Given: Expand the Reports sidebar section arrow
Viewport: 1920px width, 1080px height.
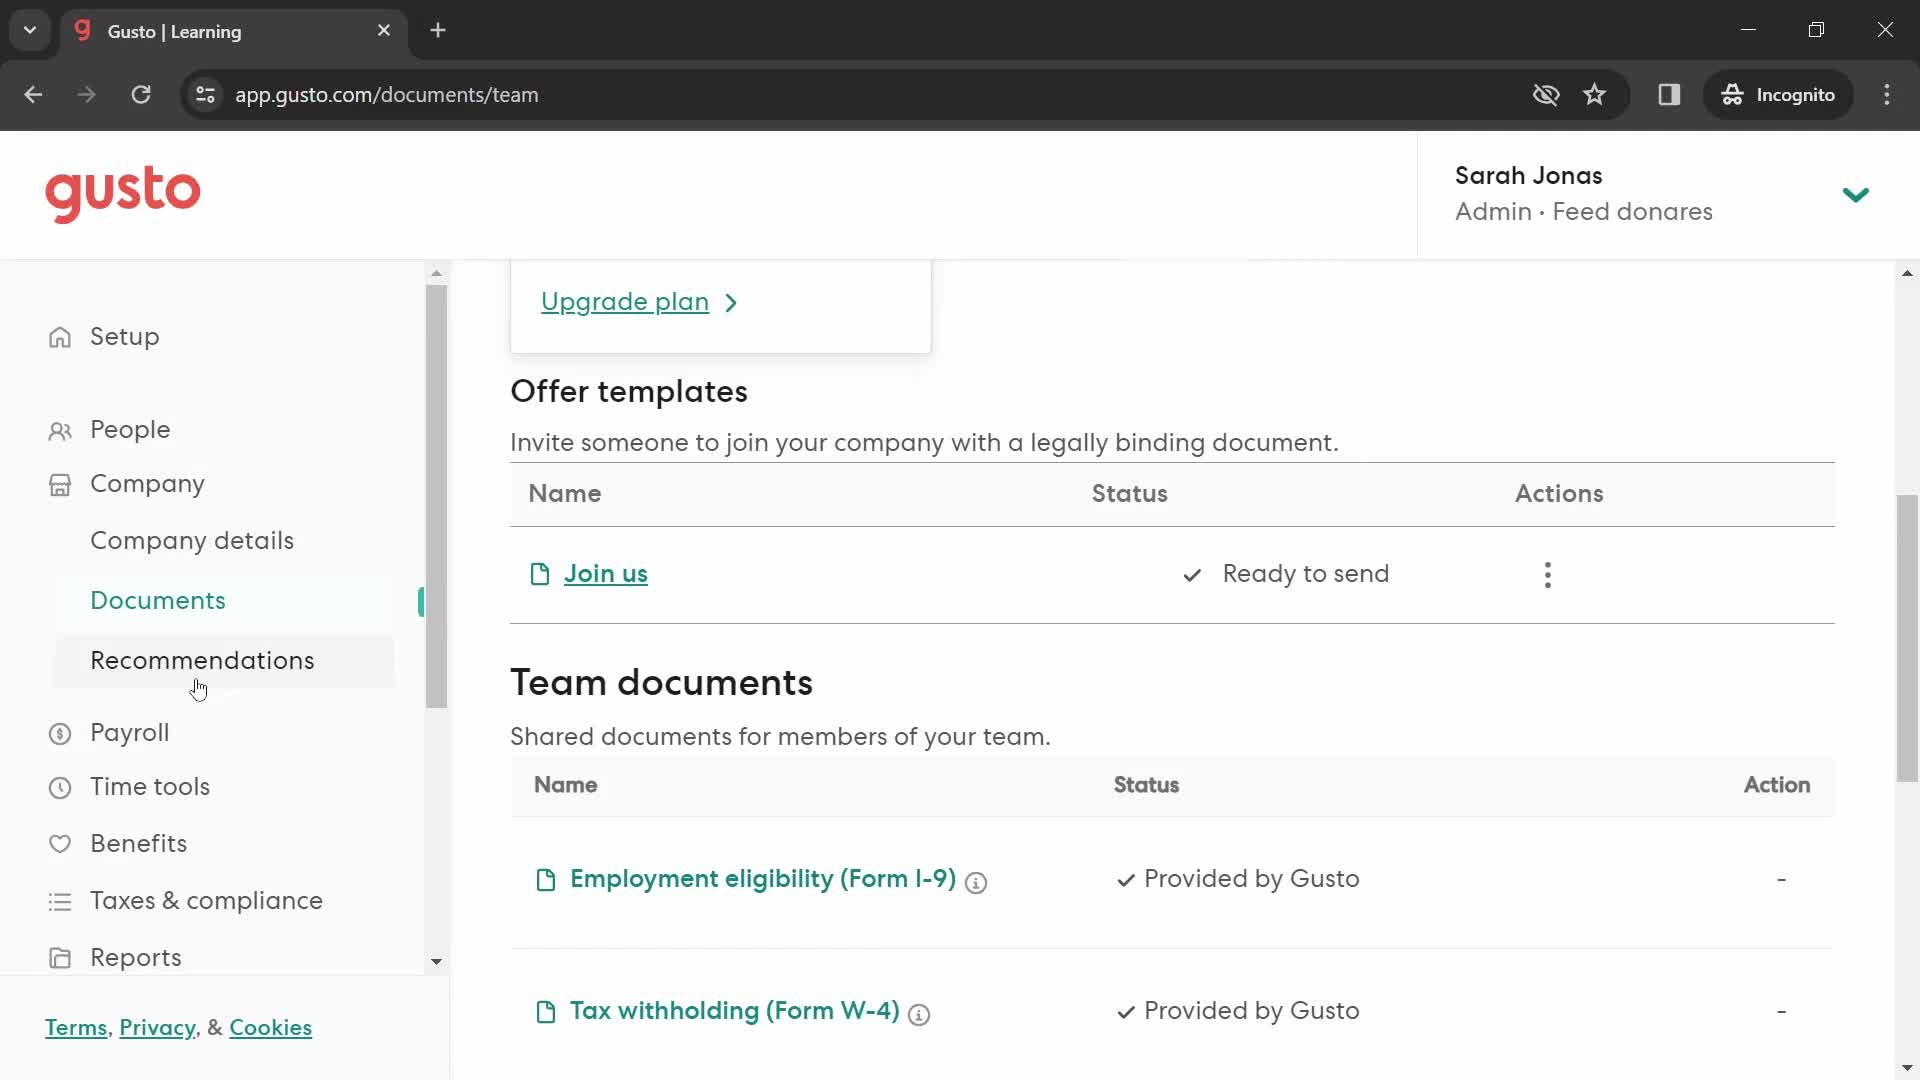Looking at the screenshot, I should (x=434, y=959).
